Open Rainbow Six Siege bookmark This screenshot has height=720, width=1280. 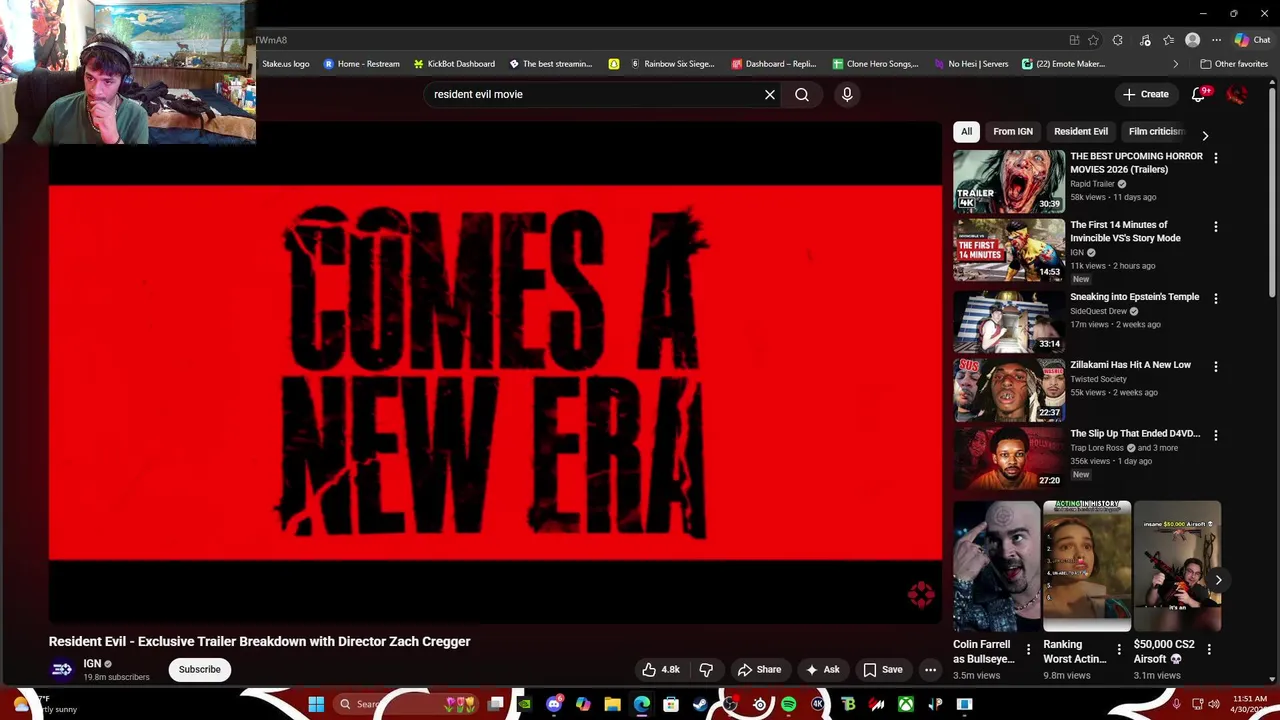(673, 64)
